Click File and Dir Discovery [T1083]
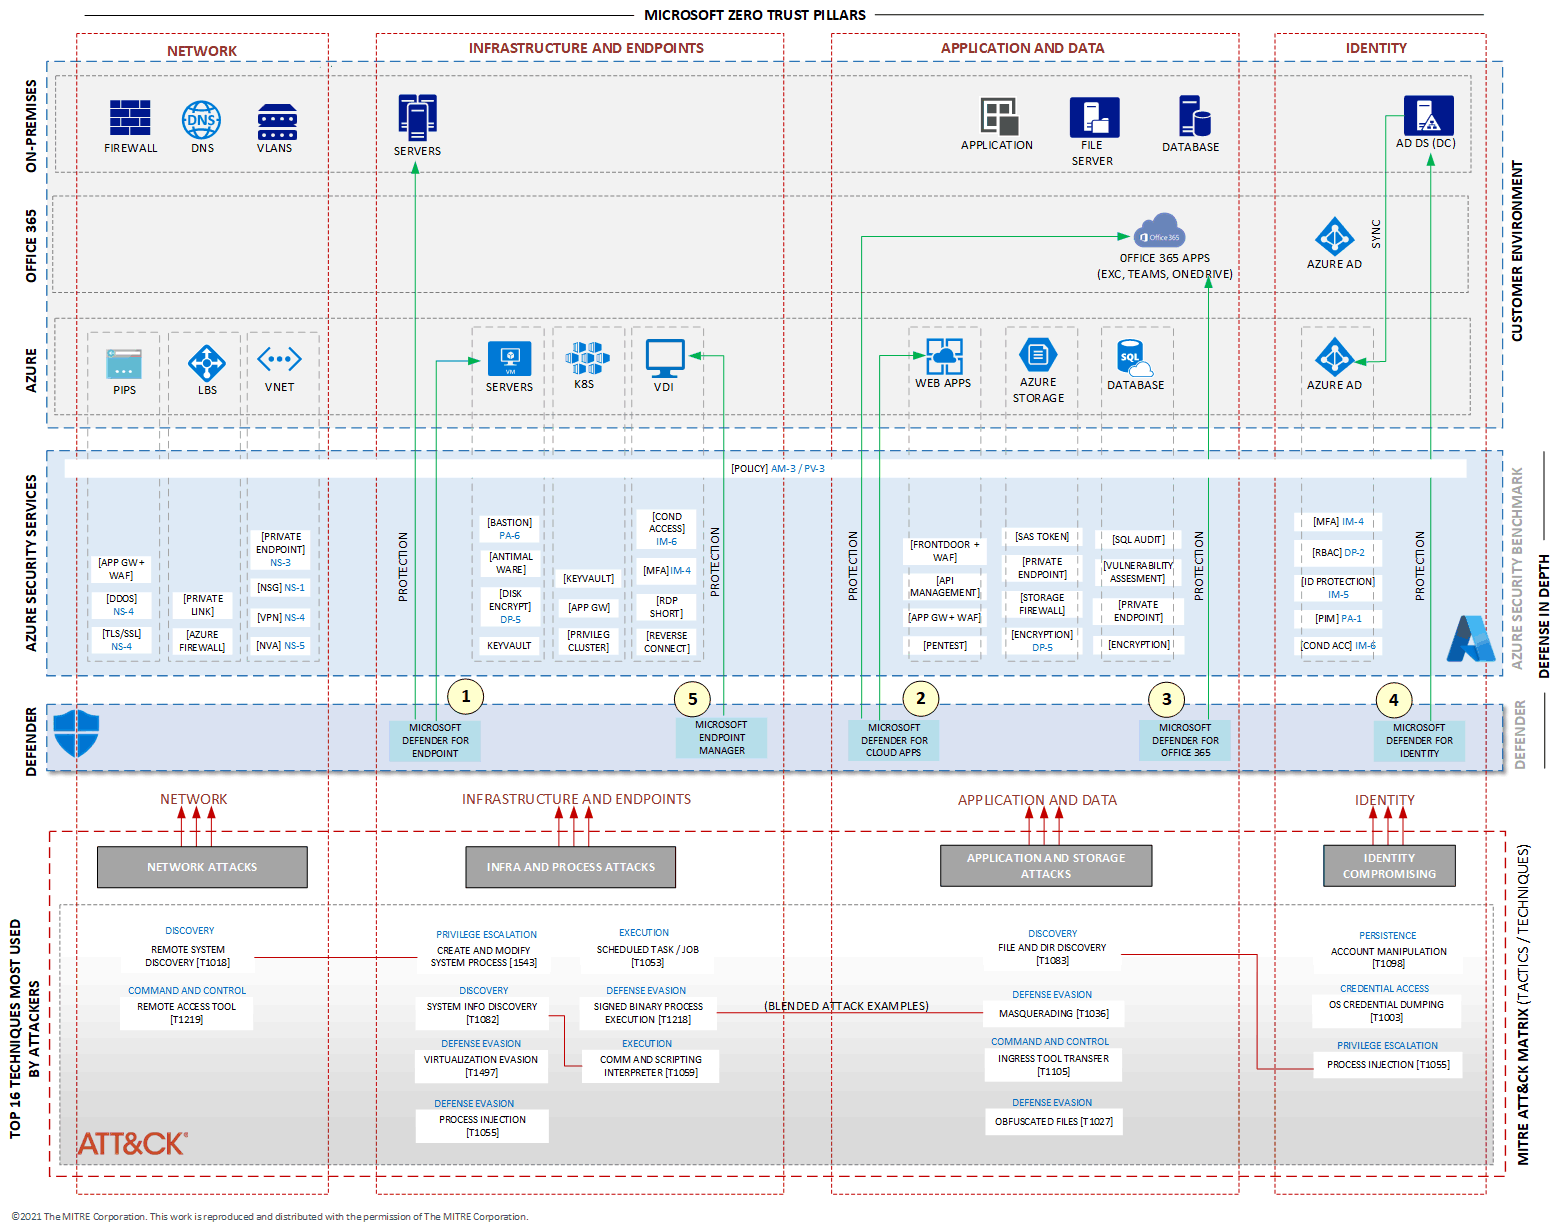Screen dimensions: 1562x1229 pyautogui.click(x=1052, y=954)
